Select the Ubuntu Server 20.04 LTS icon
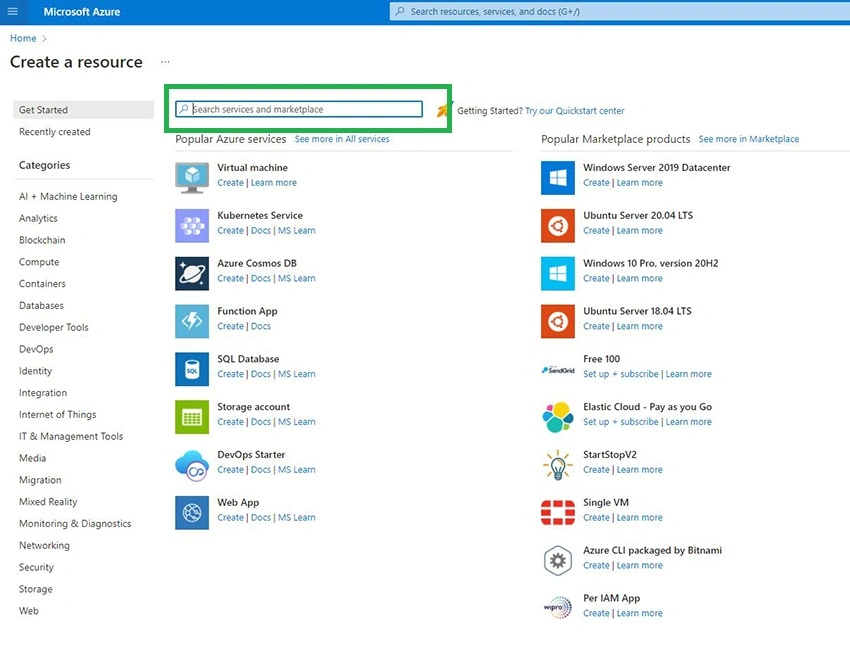 click(x=558, y=226)
